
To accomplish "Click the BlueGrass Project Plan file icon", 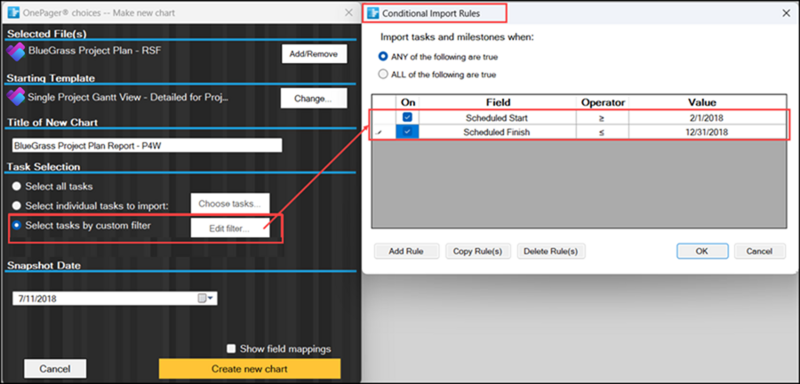I will [x=16, y=53].
